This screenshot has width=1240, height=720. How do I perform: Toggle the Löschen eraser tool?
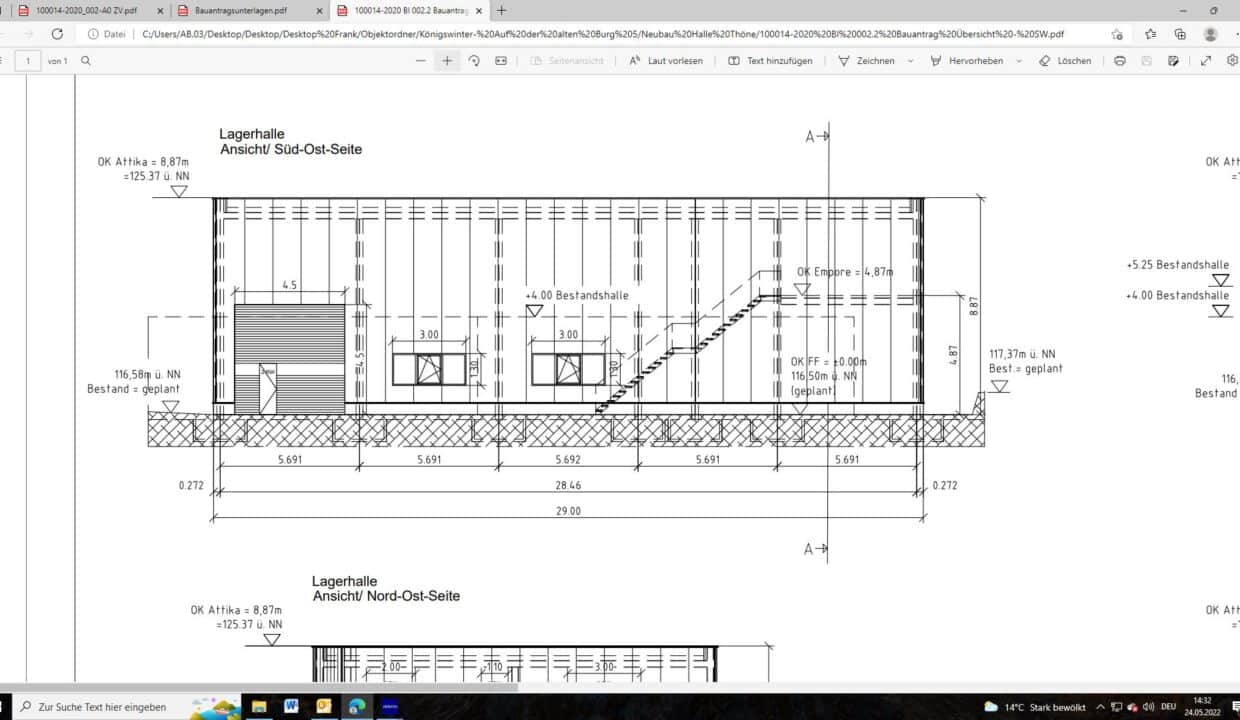tap(1066, 61)
